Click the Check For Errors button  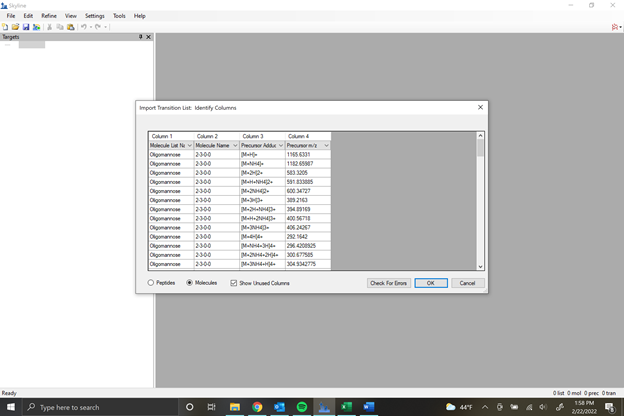coord(388,283)
